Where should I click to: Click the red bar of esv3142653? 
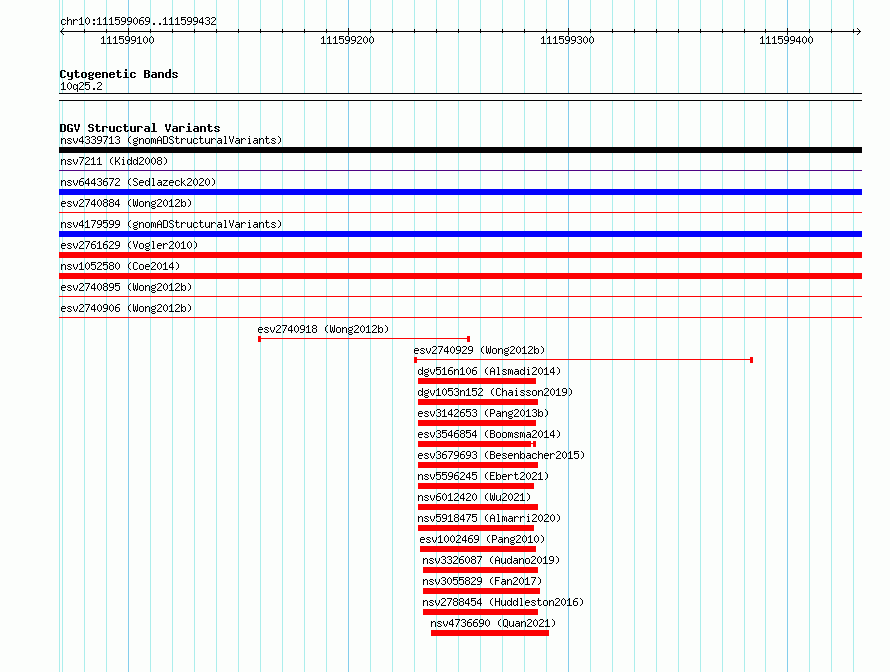(477, 423)
